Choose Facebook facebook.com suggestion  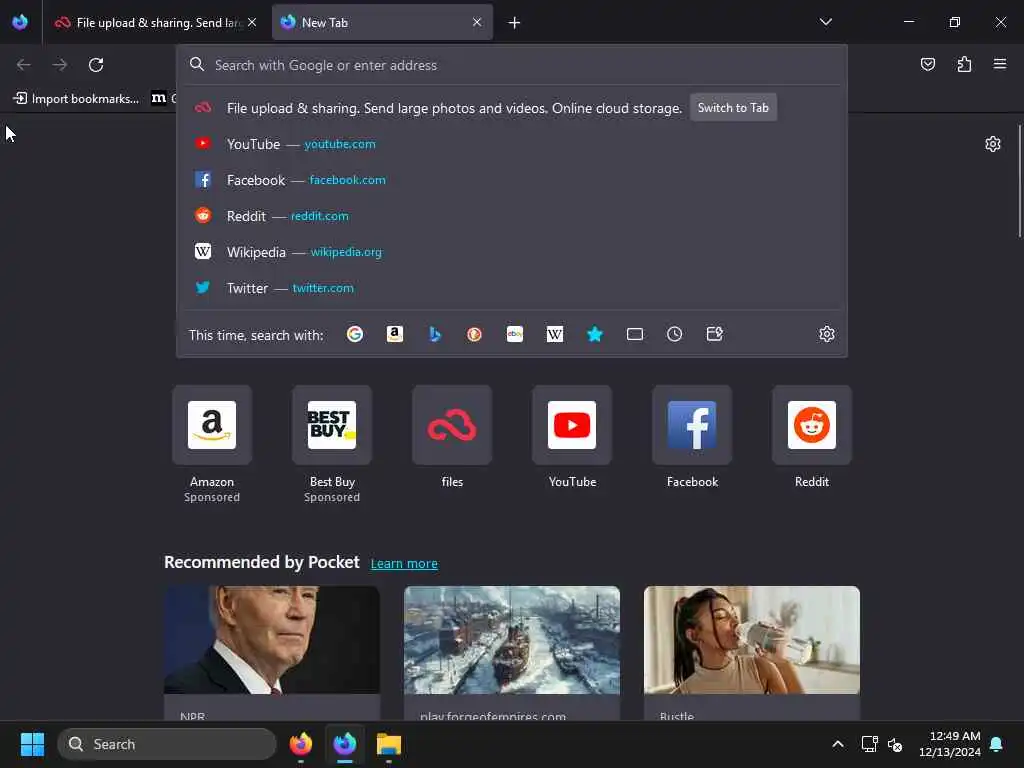coord(512,180)
